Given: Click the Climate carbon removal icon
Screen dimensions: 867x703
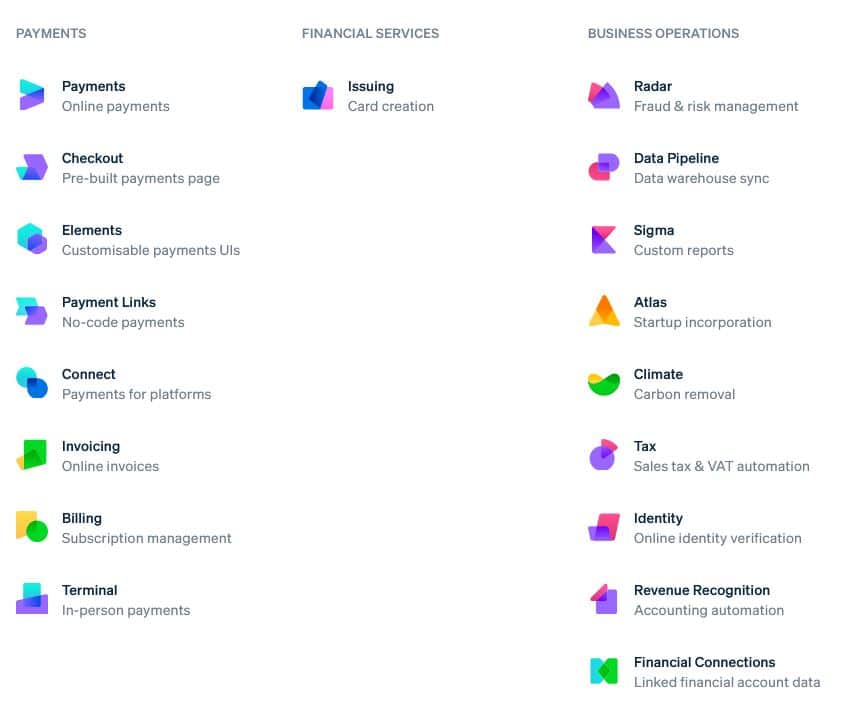Looking at the screenshot, I should (603, 383).
